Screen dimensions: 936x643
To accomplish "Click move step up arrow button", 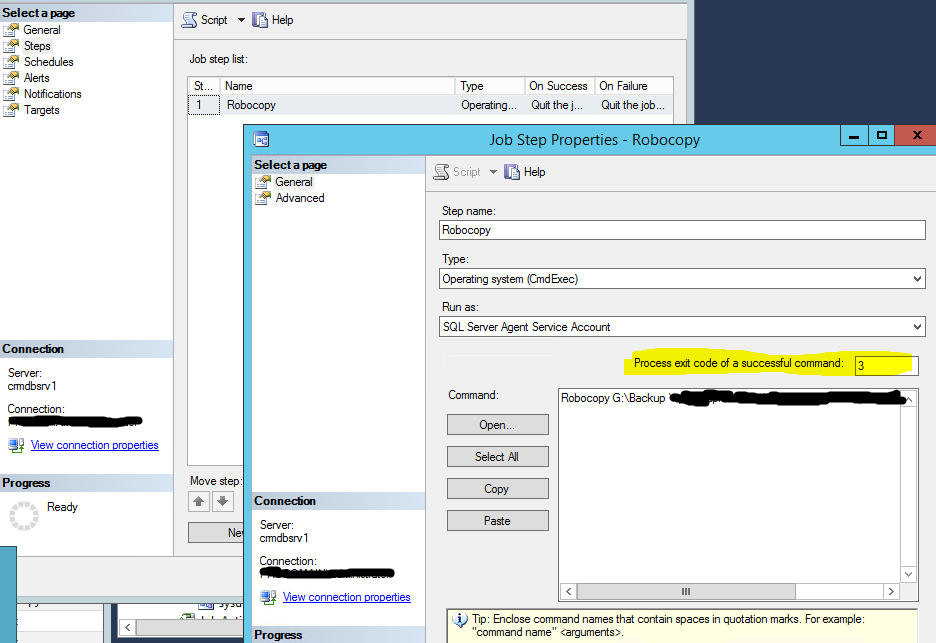I will pos(198,501).
